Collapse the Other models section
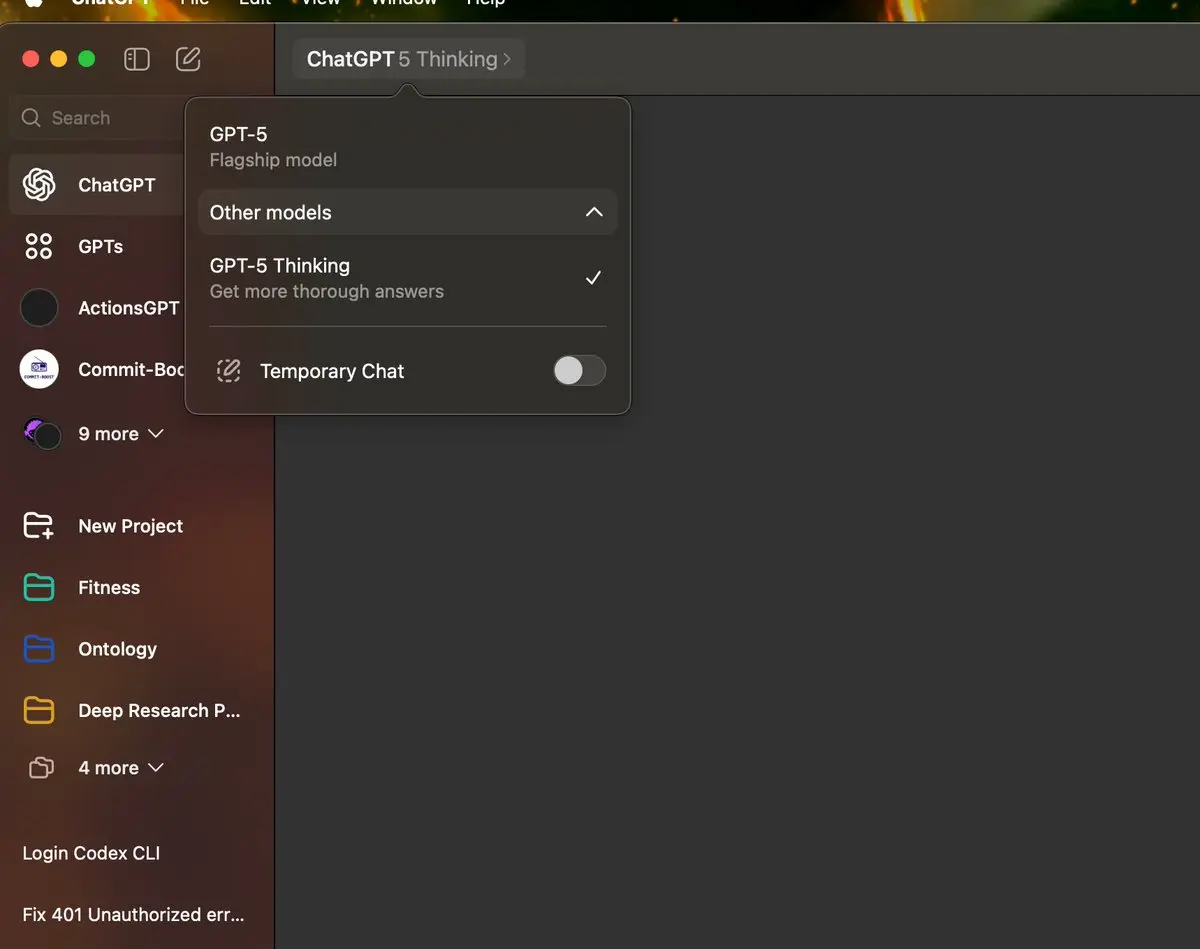Image resolution: width=1200 pixels, height=949 pixels. (408, 212)
